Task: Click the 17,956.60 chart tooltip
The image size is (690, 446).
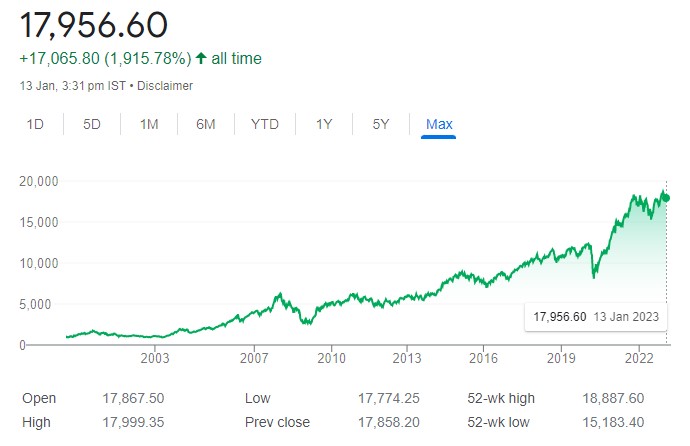Action: tap(596, 317)
